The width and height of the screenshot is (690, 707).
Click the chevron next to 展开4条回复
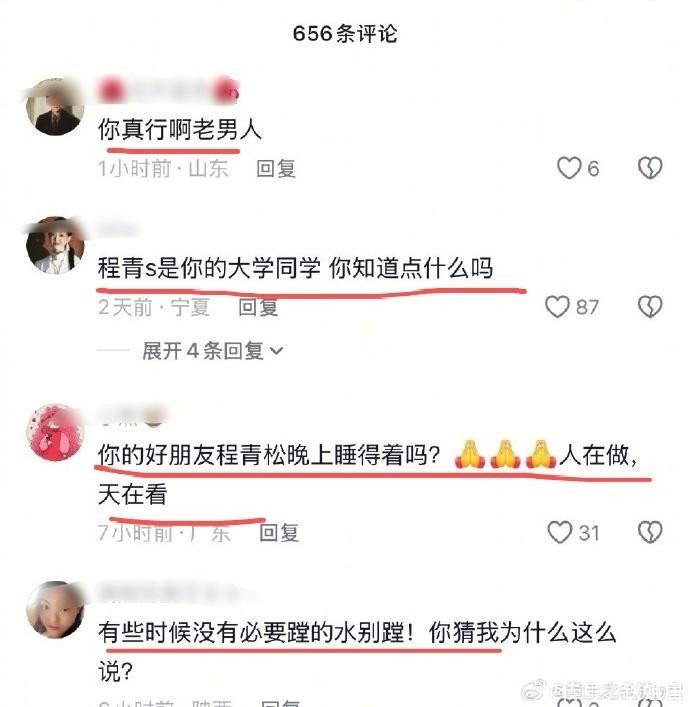point(276,351)
